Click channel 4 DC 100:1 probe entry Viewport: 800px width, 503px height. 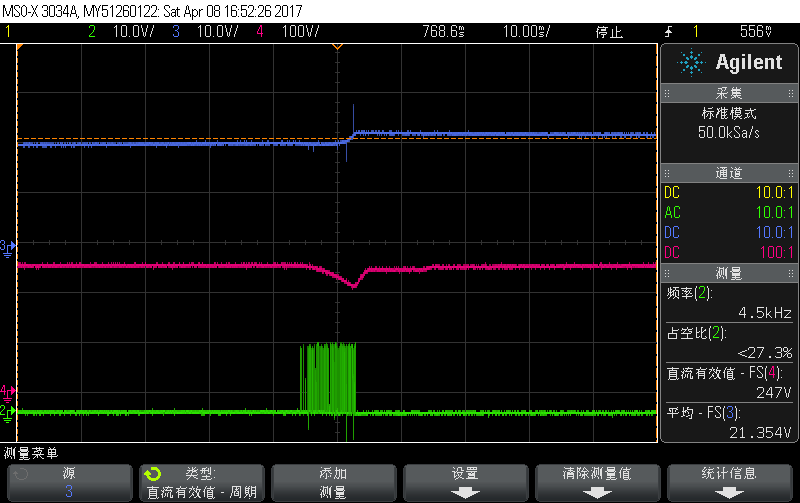tap(729, 253)
